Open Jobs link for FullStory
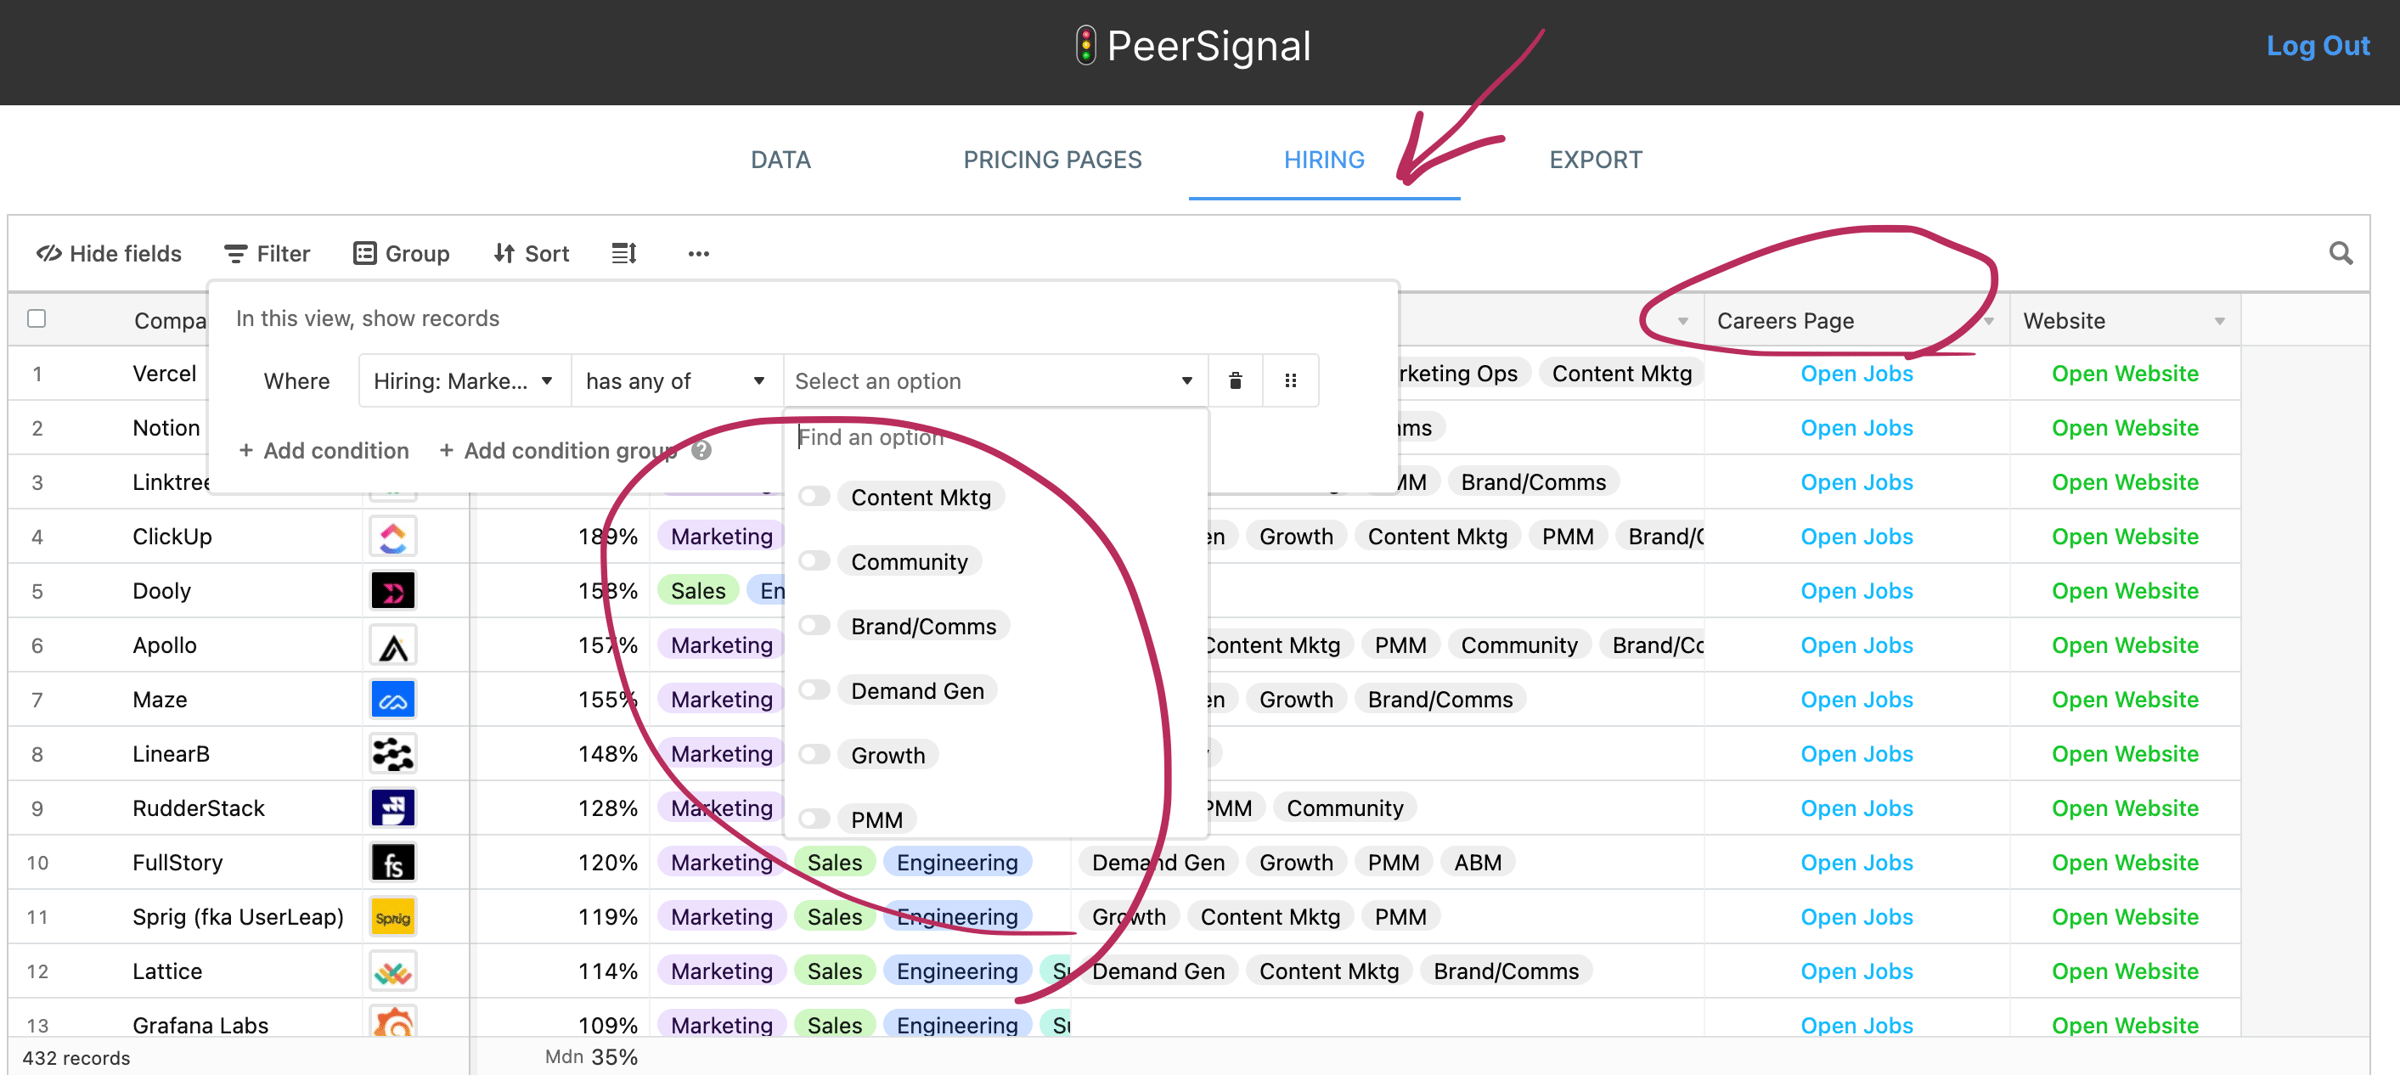Viewport: 2400px width, 1075px height. click(x=1857, y=863)
